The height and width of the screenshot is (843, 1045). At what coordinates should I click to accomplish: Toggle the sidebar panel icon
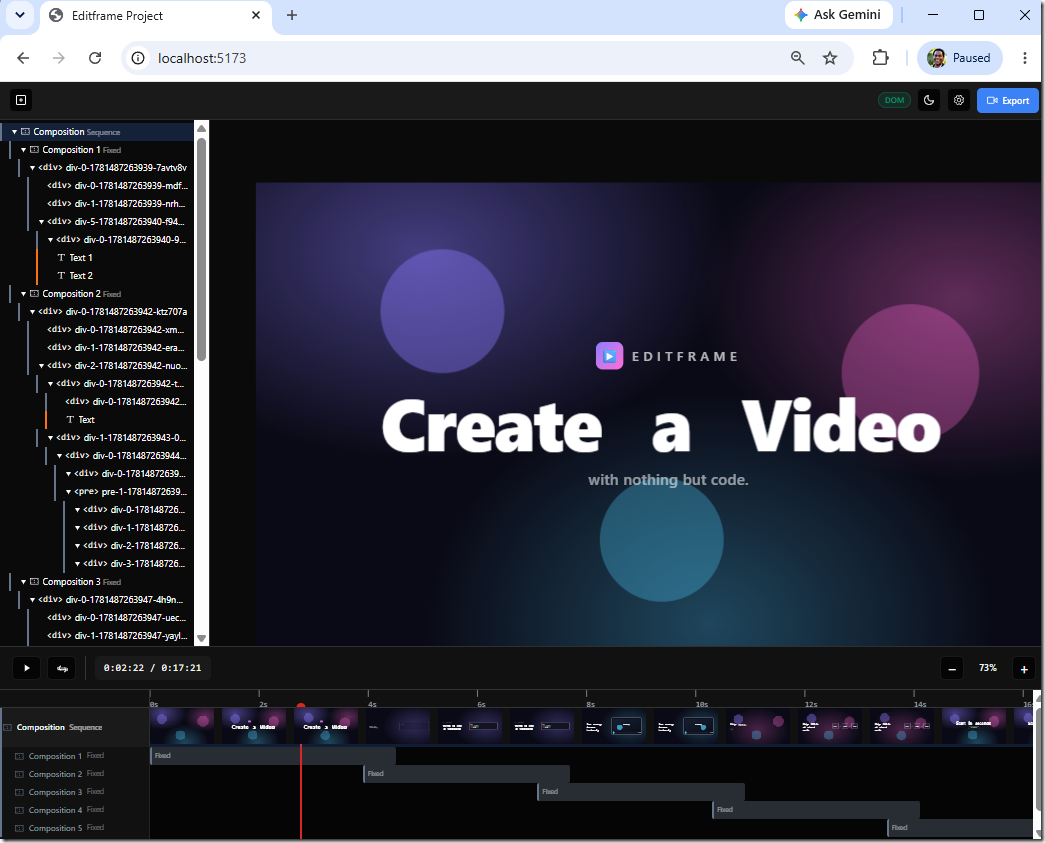tap(21, 100)
